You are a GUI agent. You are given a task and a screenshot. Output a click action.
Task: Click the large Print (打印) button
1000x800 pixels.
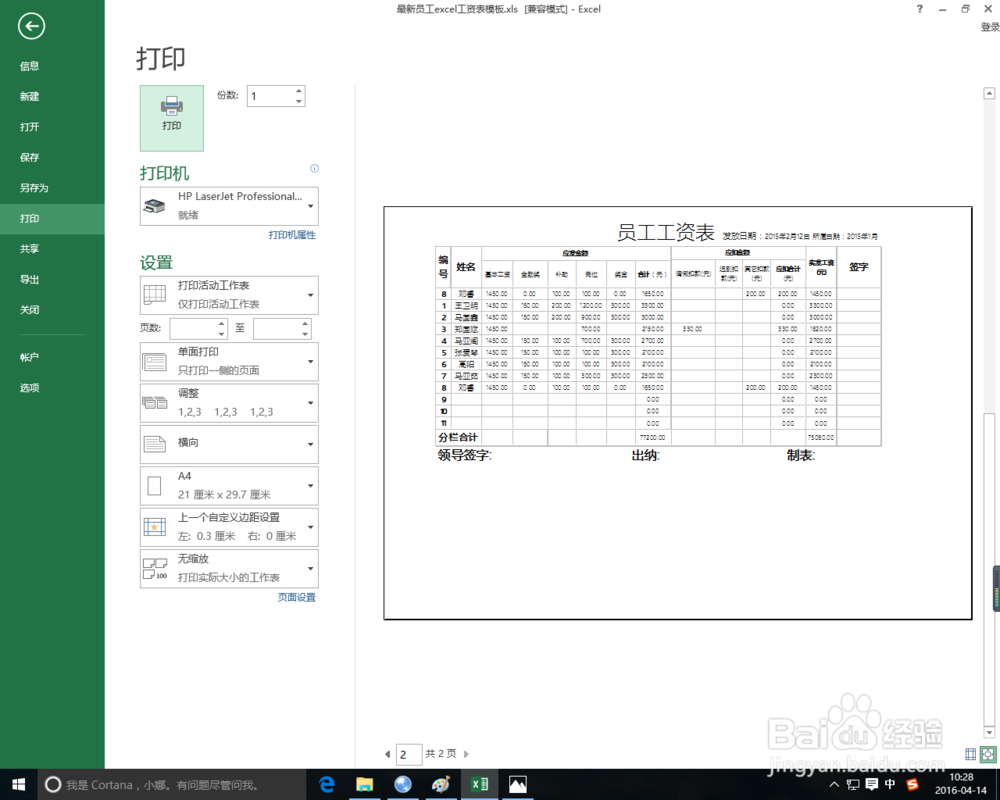172,118
